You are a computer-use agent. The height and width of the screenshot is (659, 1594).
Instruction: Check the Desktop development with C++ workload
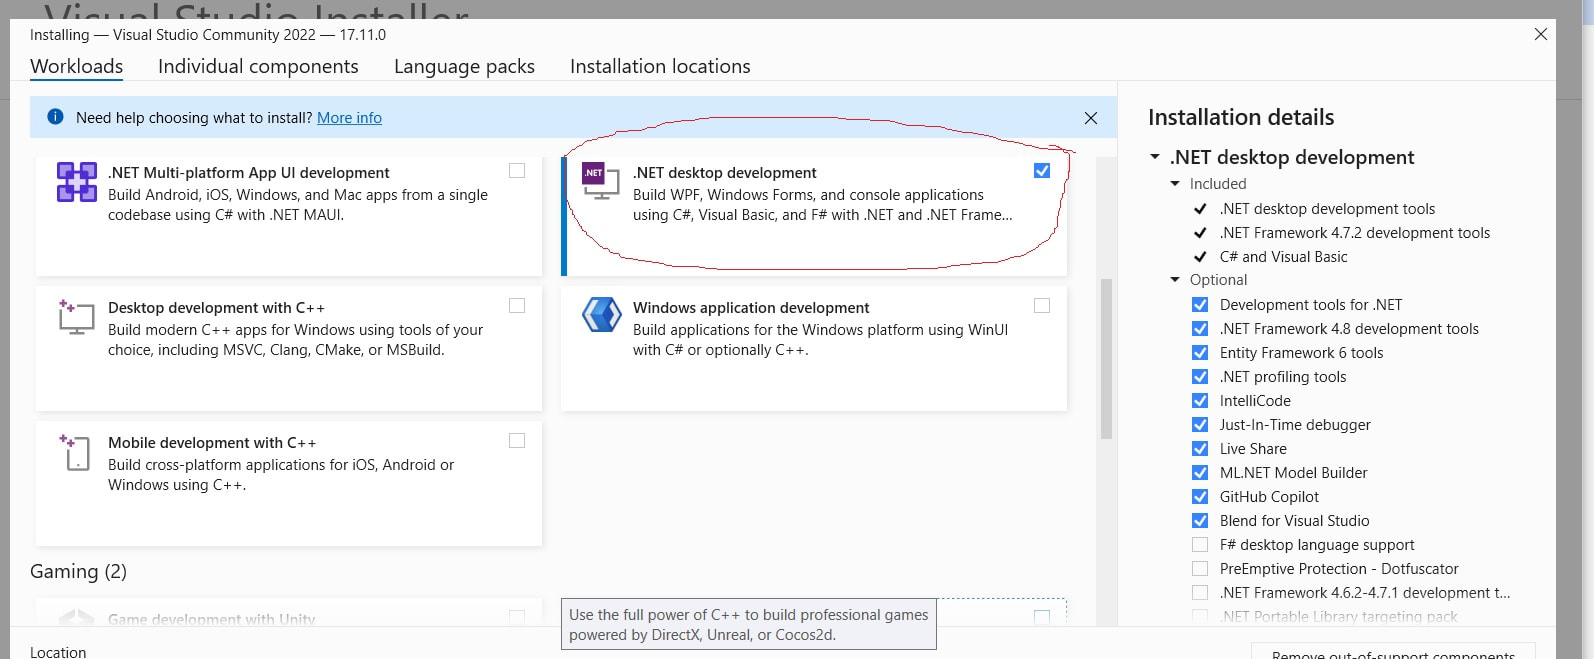[x=517, y=306]
